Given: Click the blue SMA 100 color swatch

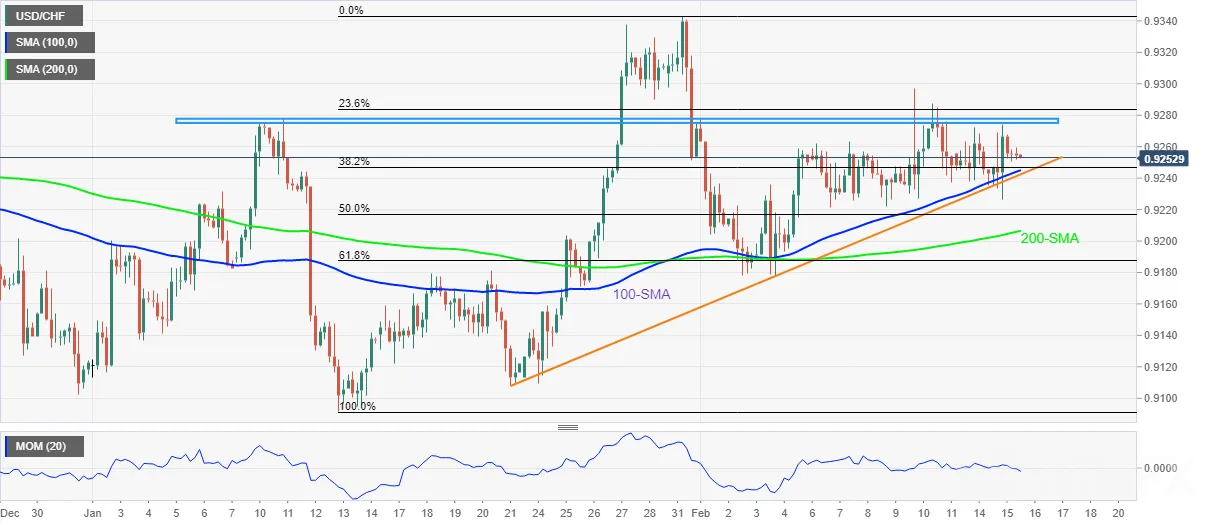Looking at the screenshot, I should 9,43.
